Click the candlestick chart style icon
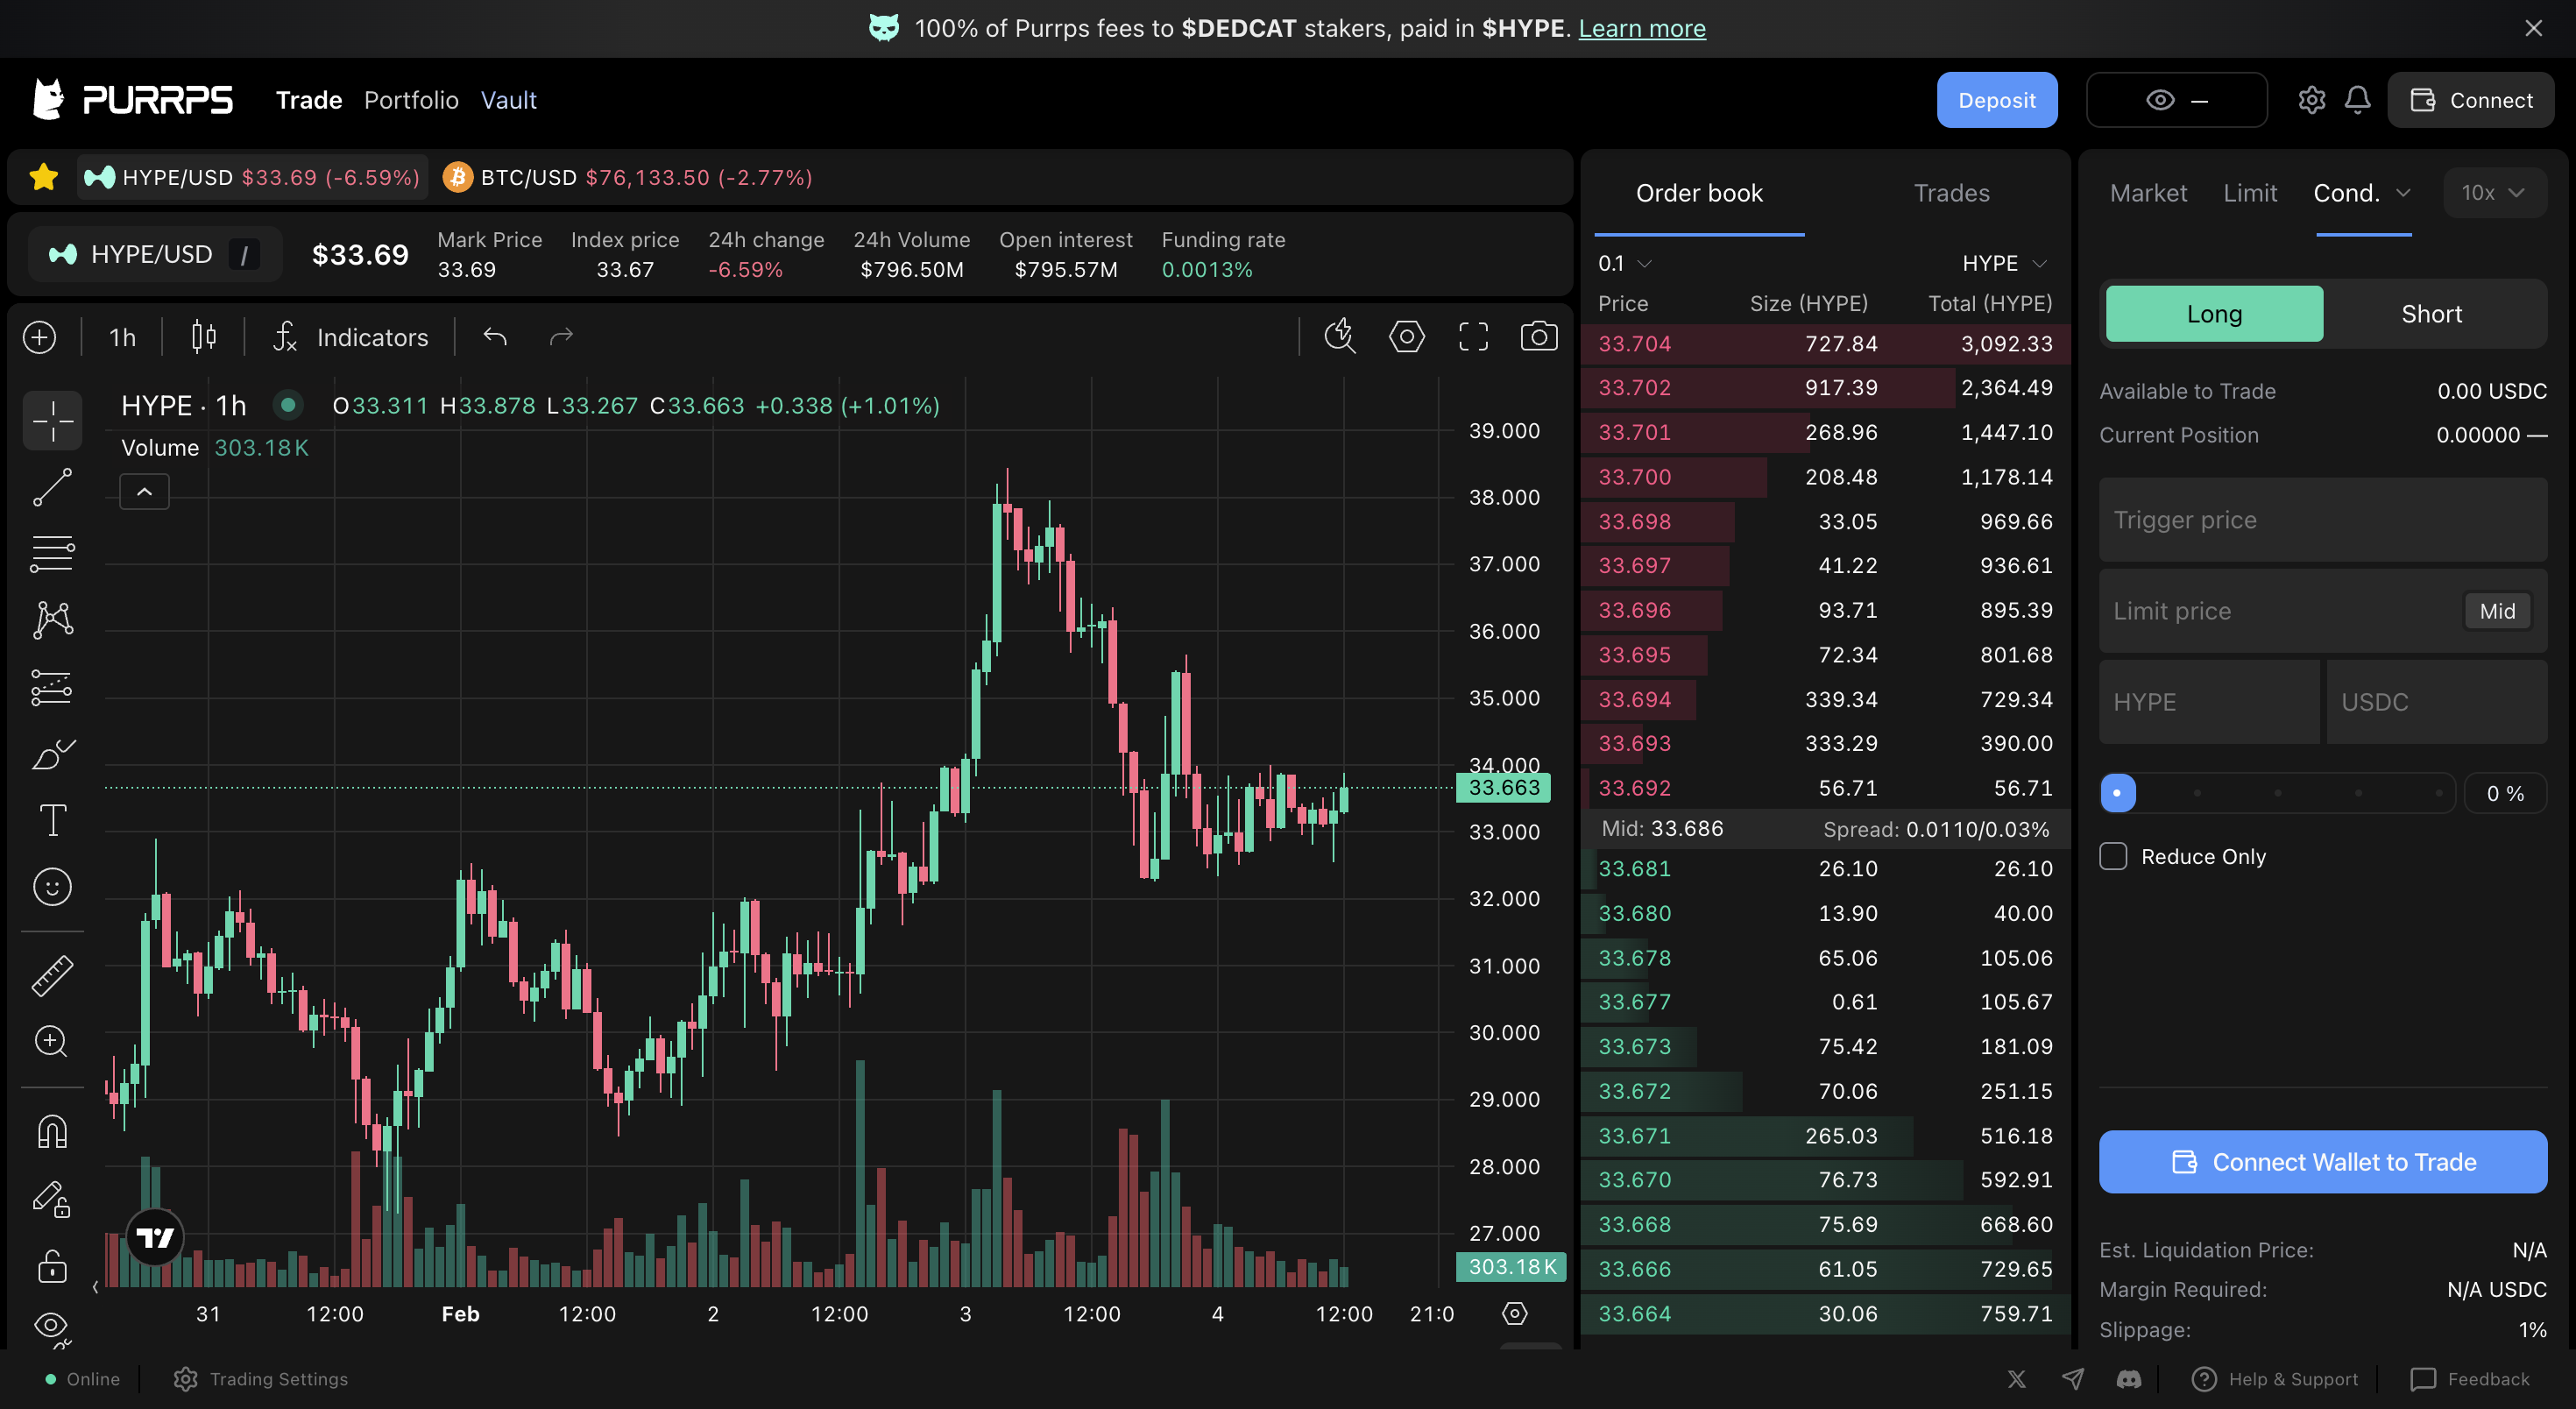 click(203, 336)
